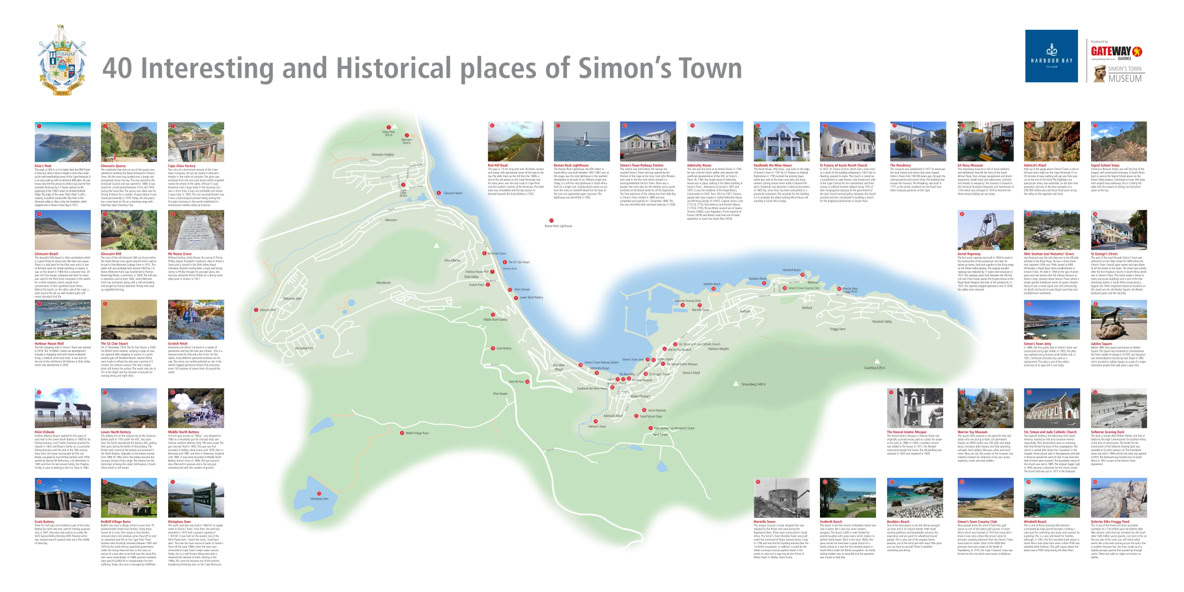Open the Red Hill Road photo
This screenshot has height=592, width=1184.
coord(516,143)
